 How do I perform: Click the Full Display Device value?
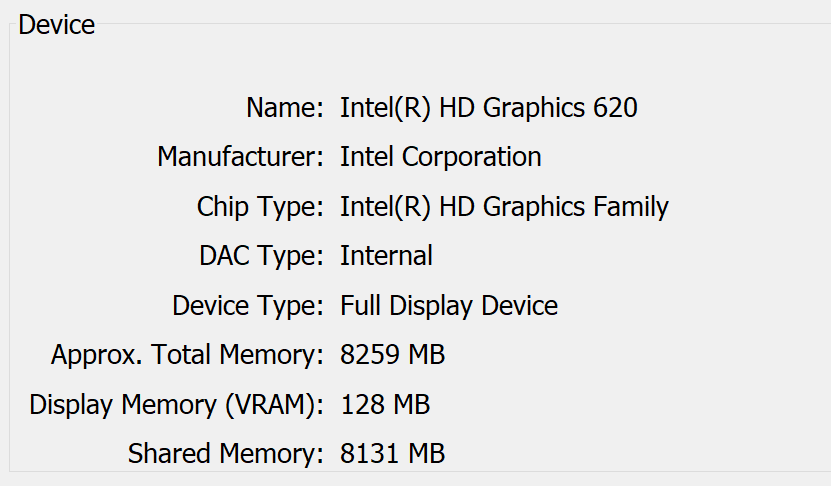[449, 306]
